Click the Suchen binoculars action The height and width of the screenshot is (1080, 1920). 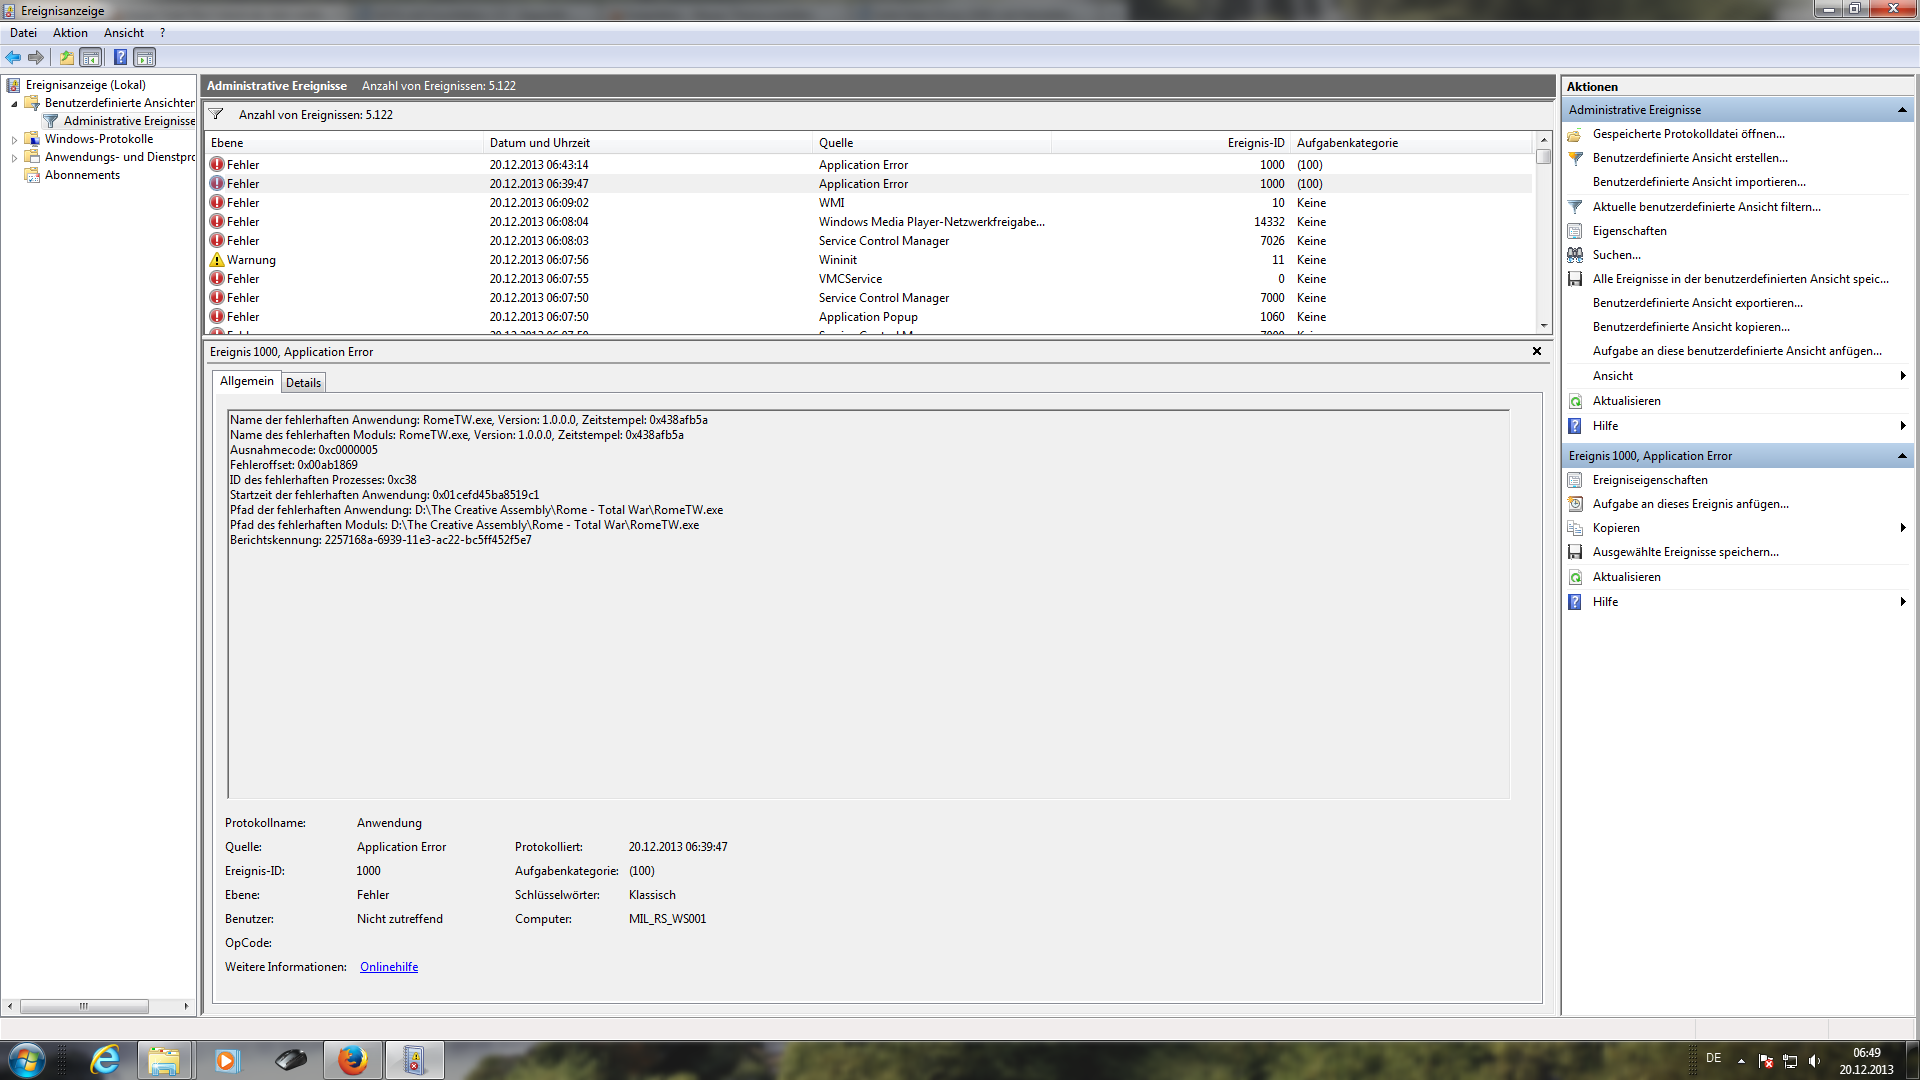(1616, 255)
